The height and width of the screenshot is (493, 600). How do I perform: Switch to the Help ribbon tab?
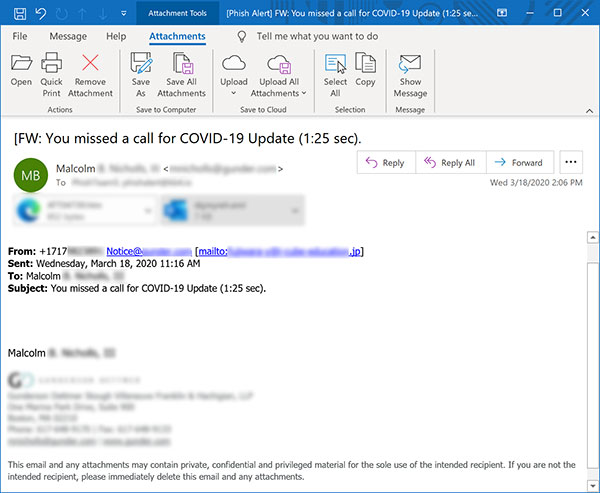[x=116, y=36]
